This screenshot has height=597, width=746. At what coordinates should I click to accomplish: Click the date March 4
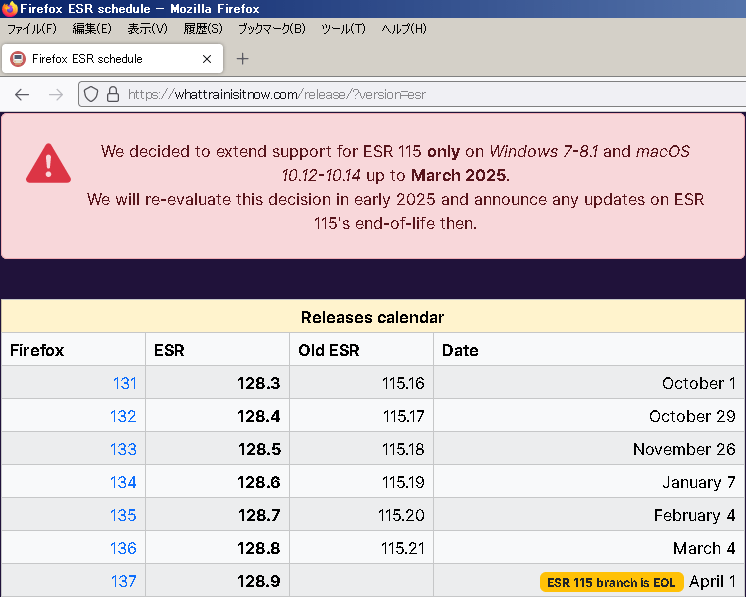(x=704, y=548)
